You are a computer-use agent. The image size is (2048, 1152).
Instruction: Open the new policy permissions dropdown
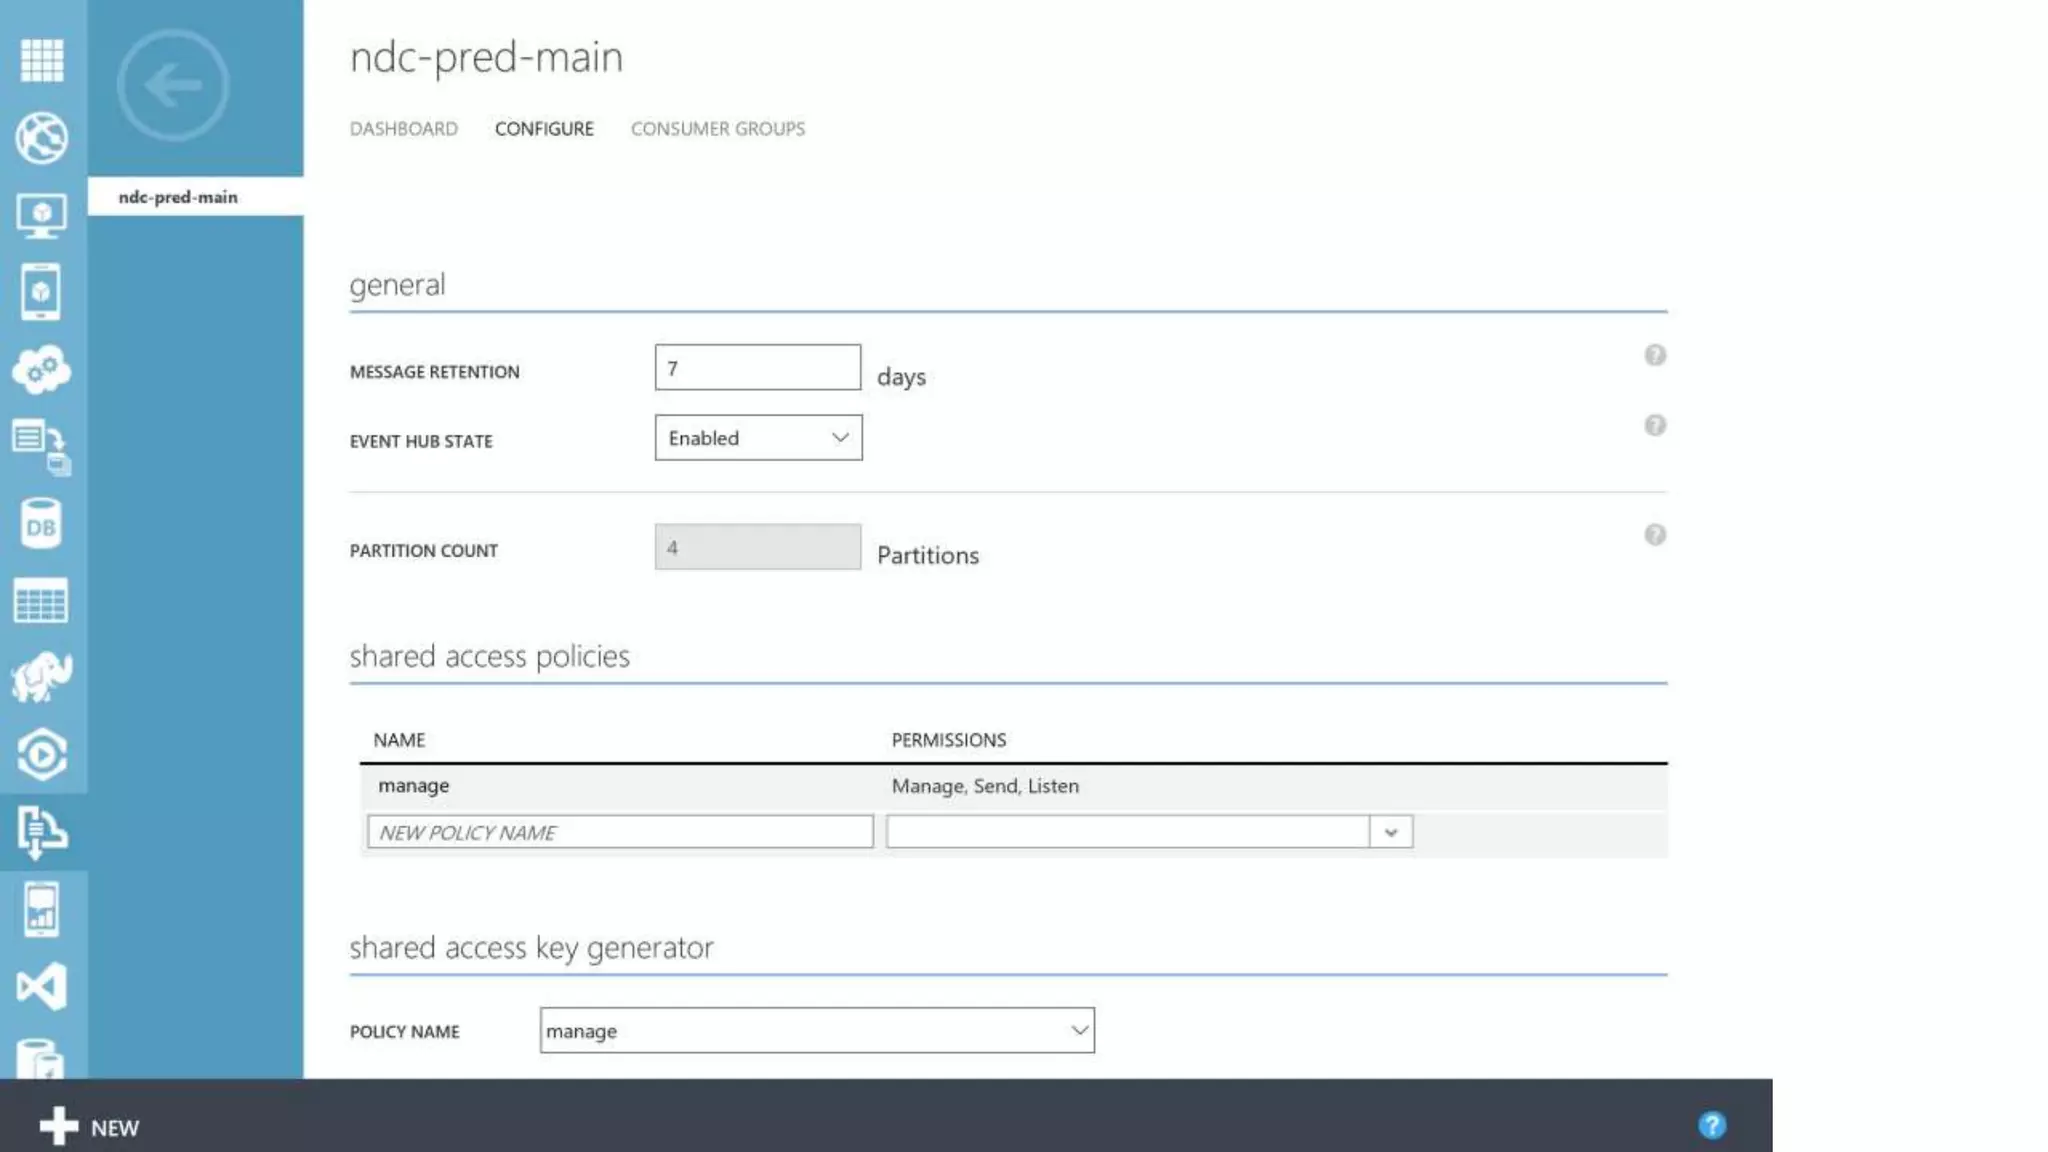(1390, 832)
